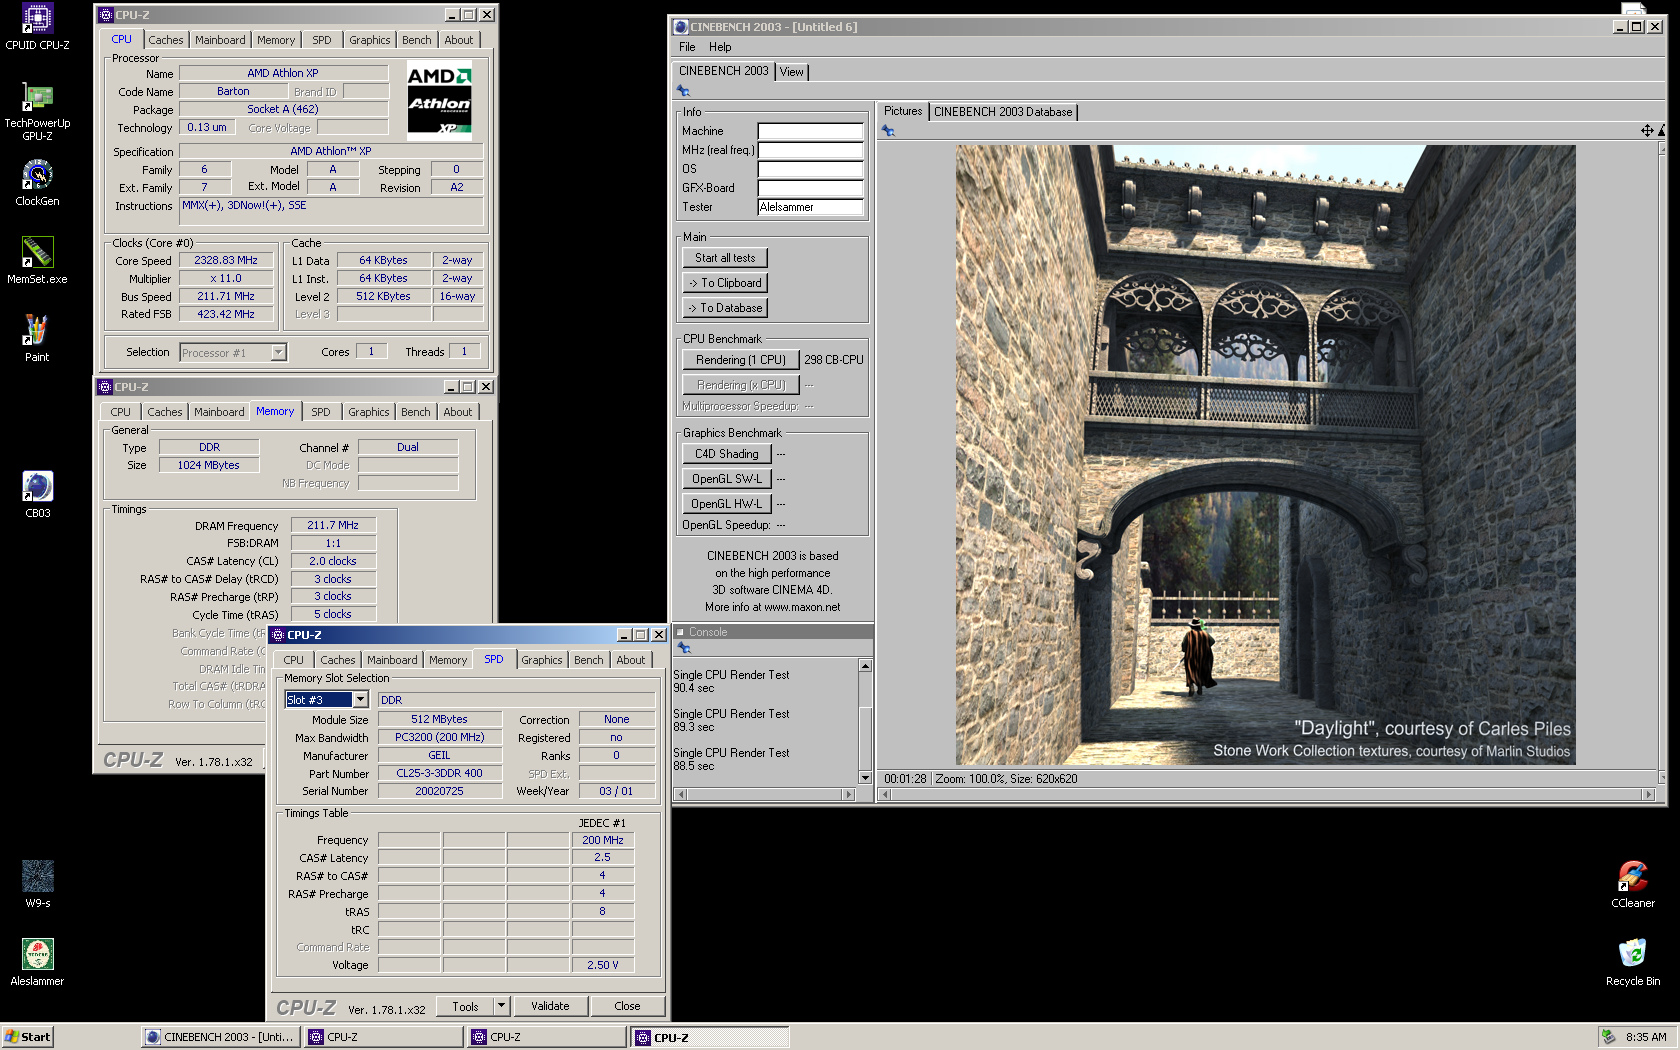Image resolution: width=1680 pixels, height=1050 pixels.
Task: Click Start all tests button
Action: click(x=725, y=258)
